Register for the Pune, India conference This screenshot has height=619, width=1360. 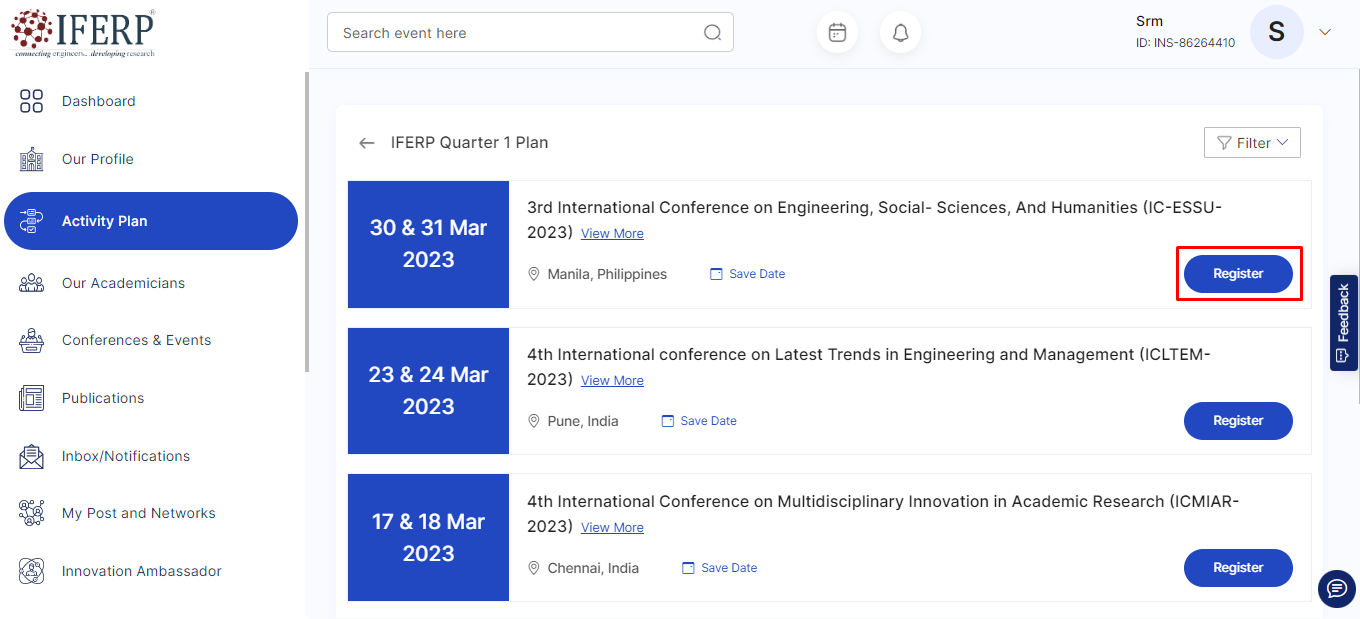coord(1238,421)
